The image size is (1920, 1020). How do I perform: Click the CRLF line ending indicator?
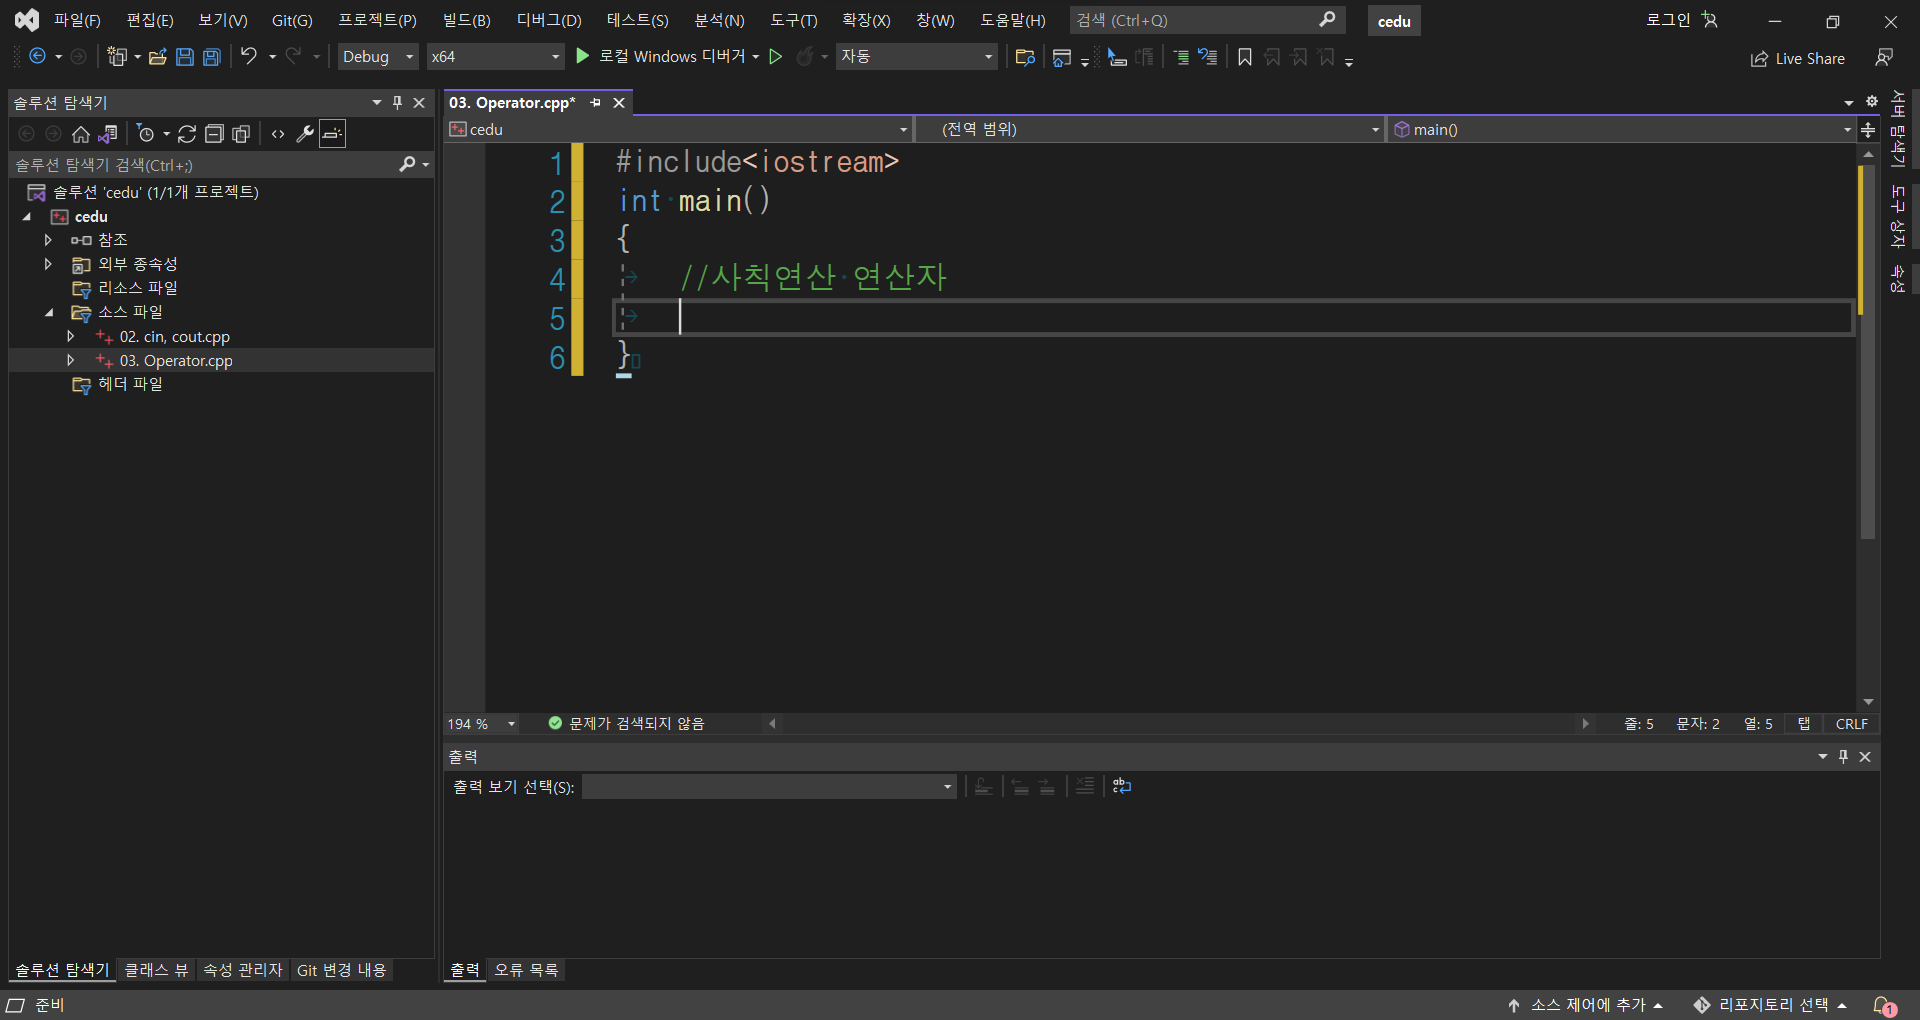[1852, 724]
